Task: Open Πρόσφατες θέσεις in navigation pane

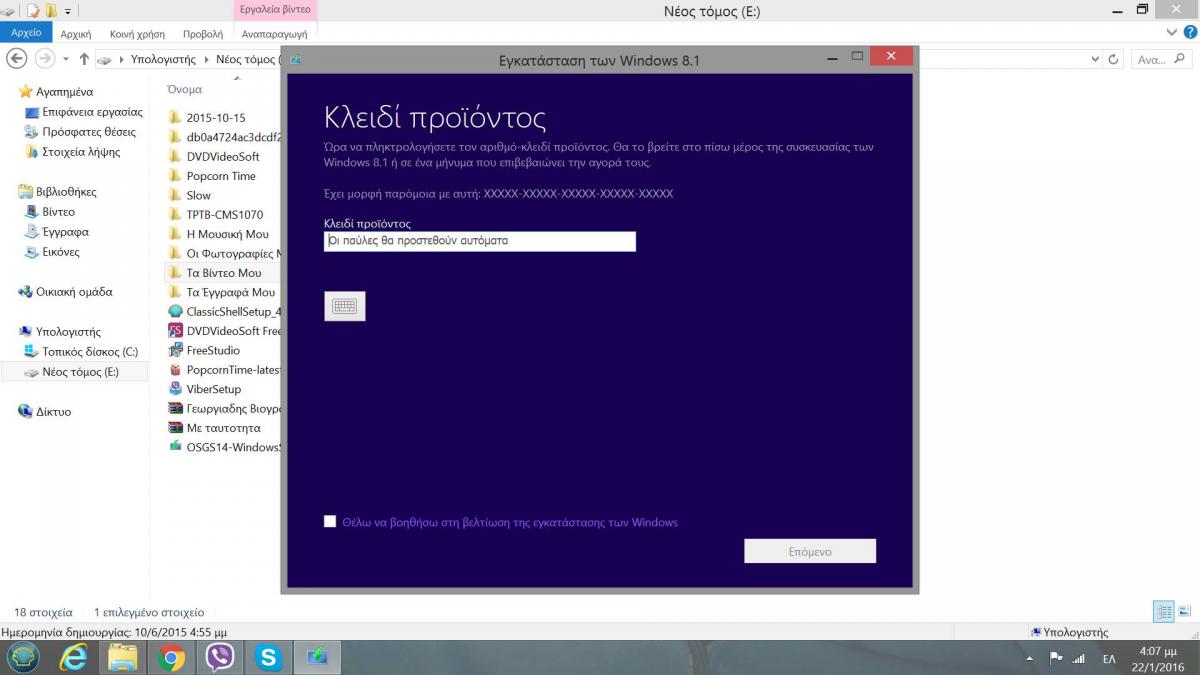Action: (x=88, y=131)
